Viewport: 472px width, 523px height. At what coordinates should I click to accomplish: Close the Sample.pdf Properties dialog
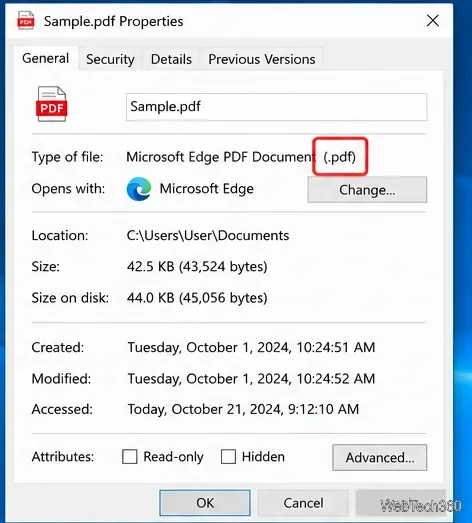(433, 21)
